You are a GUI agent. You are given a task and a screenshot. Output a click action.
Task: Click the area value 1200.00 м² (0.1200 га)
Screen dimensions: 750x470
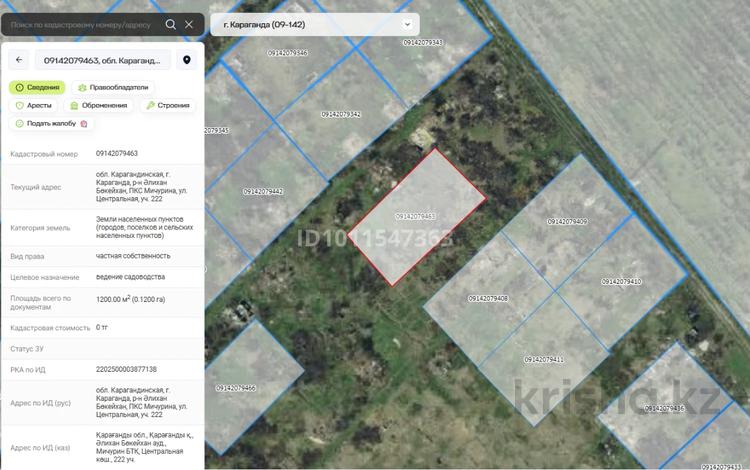point(131,299)
